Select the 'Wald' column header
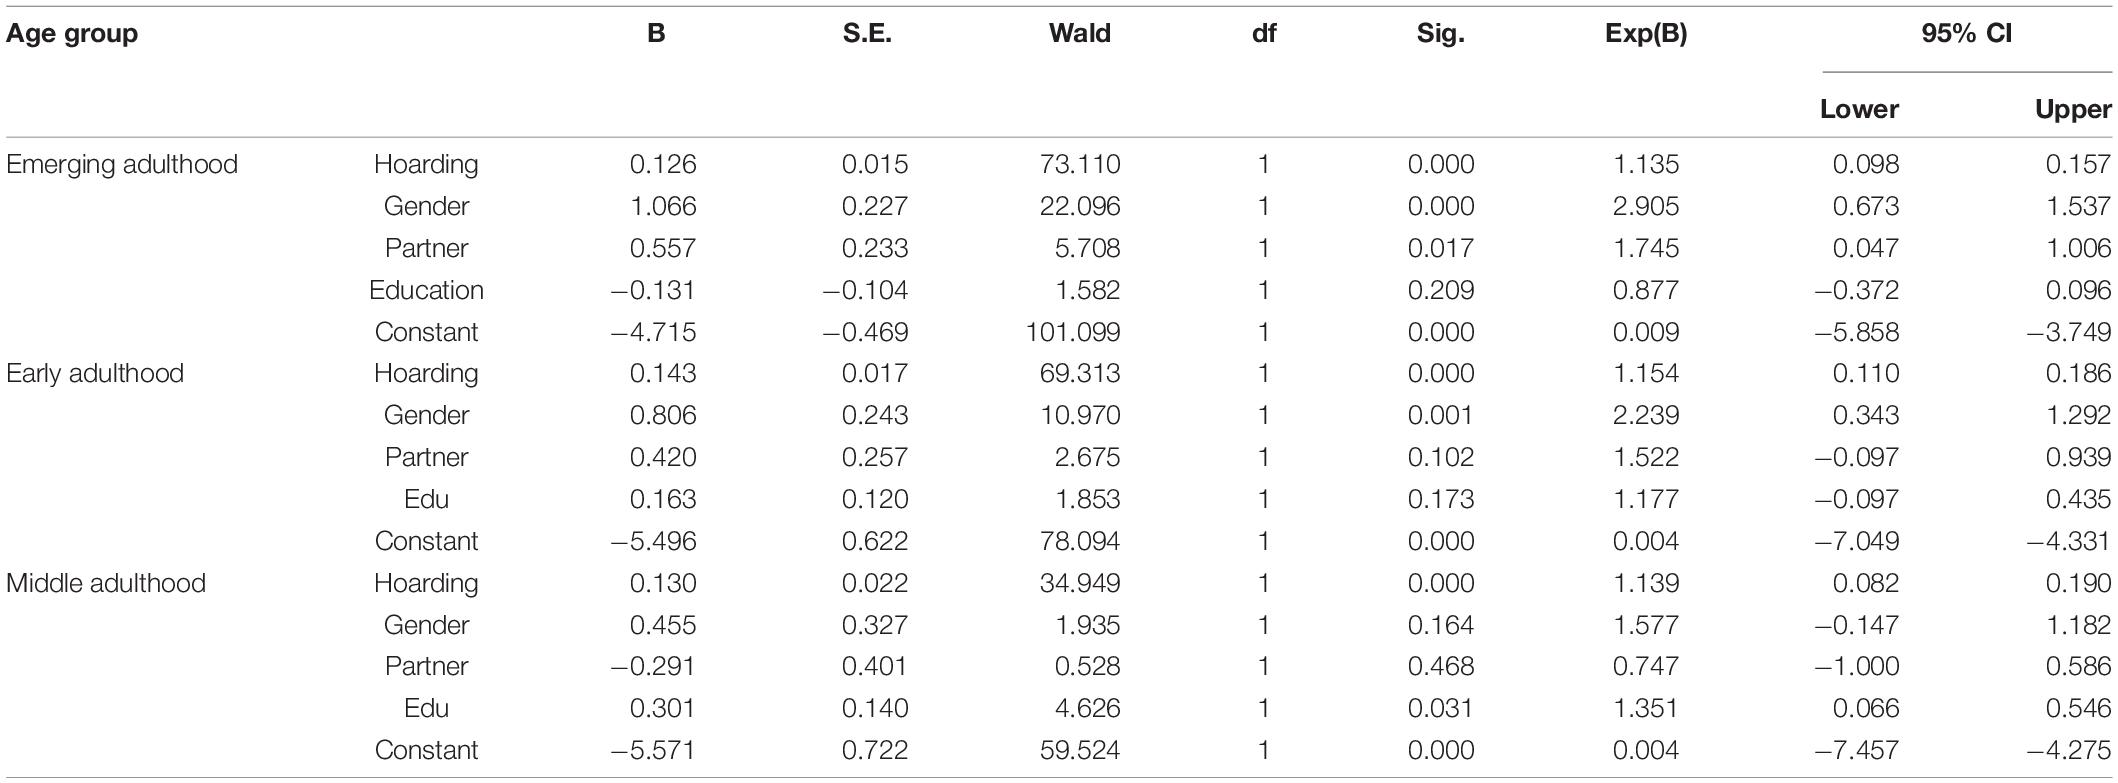This screenshot has height=783, width=2118. 1080,33
